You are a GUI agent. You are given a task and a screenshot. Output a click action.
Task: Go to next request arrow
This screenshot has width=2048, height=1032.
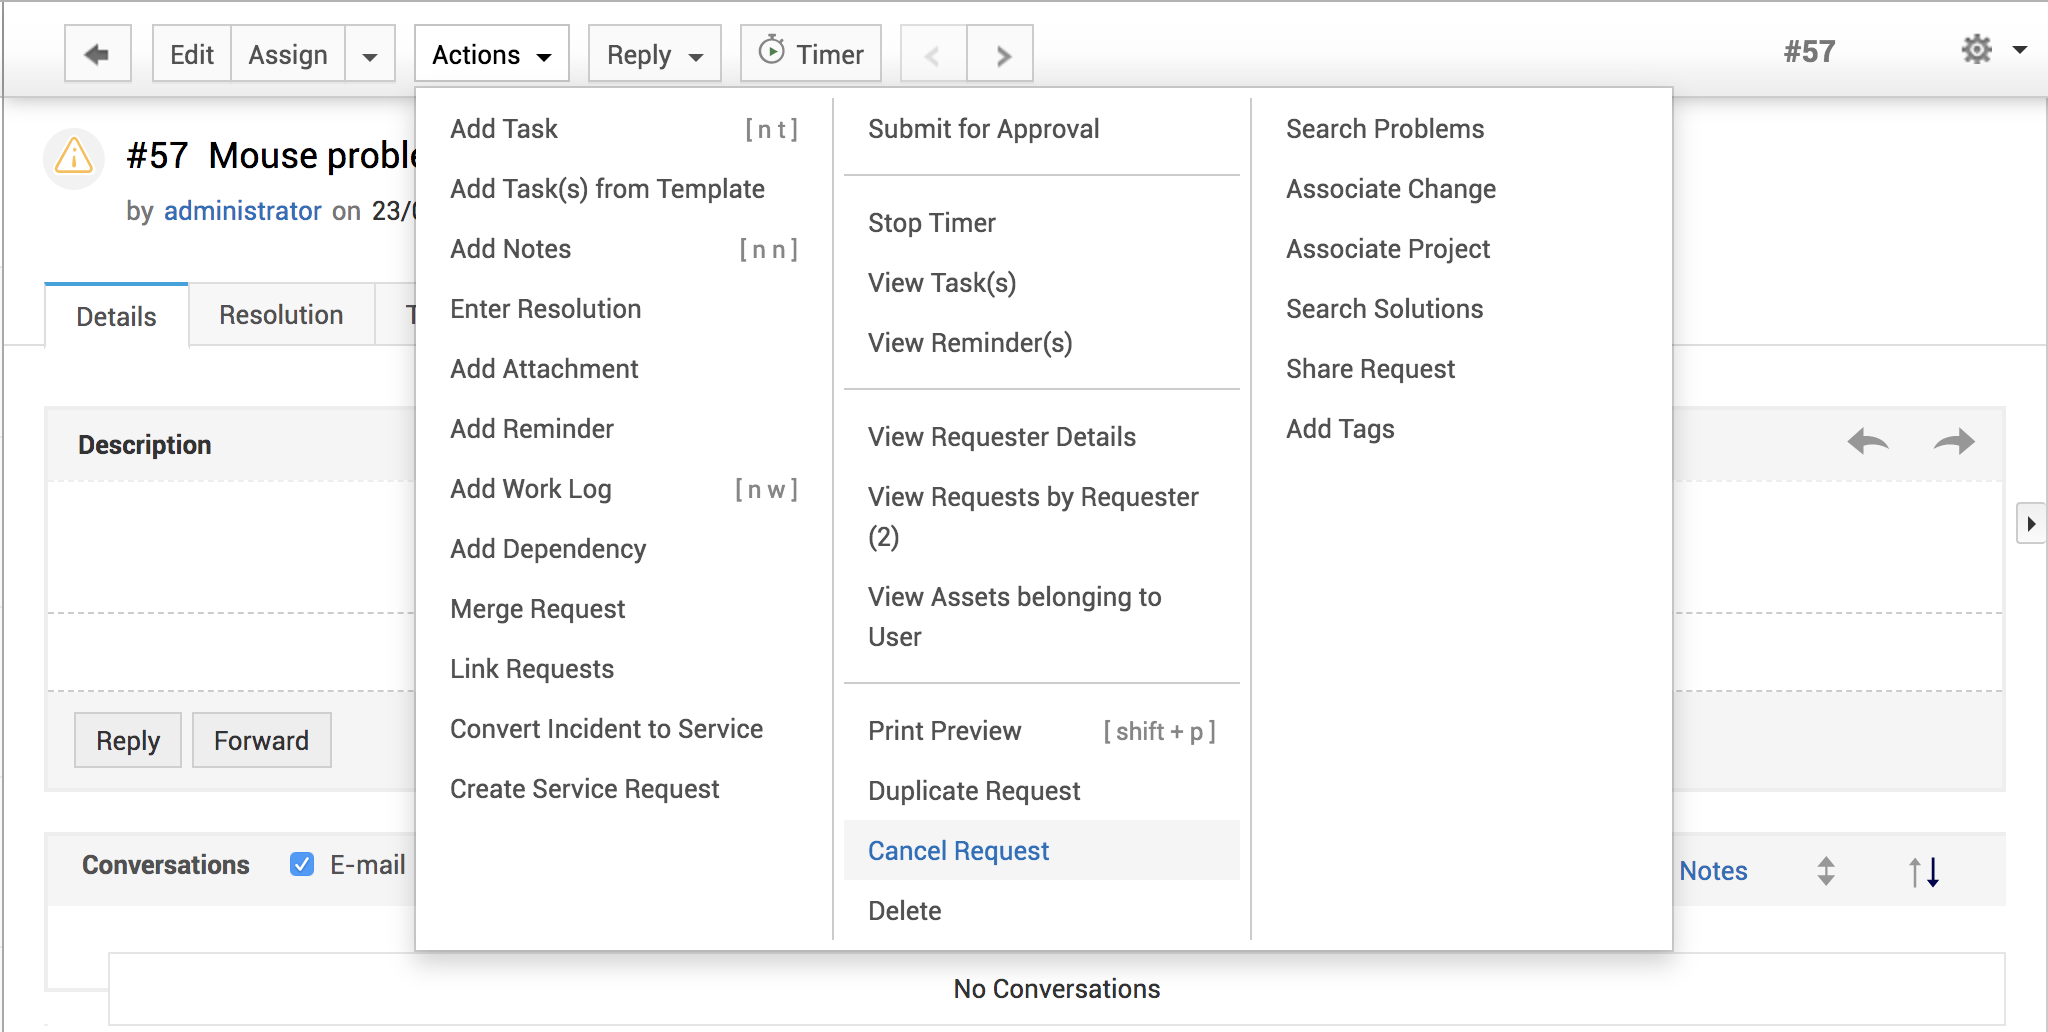[1001, 55]
